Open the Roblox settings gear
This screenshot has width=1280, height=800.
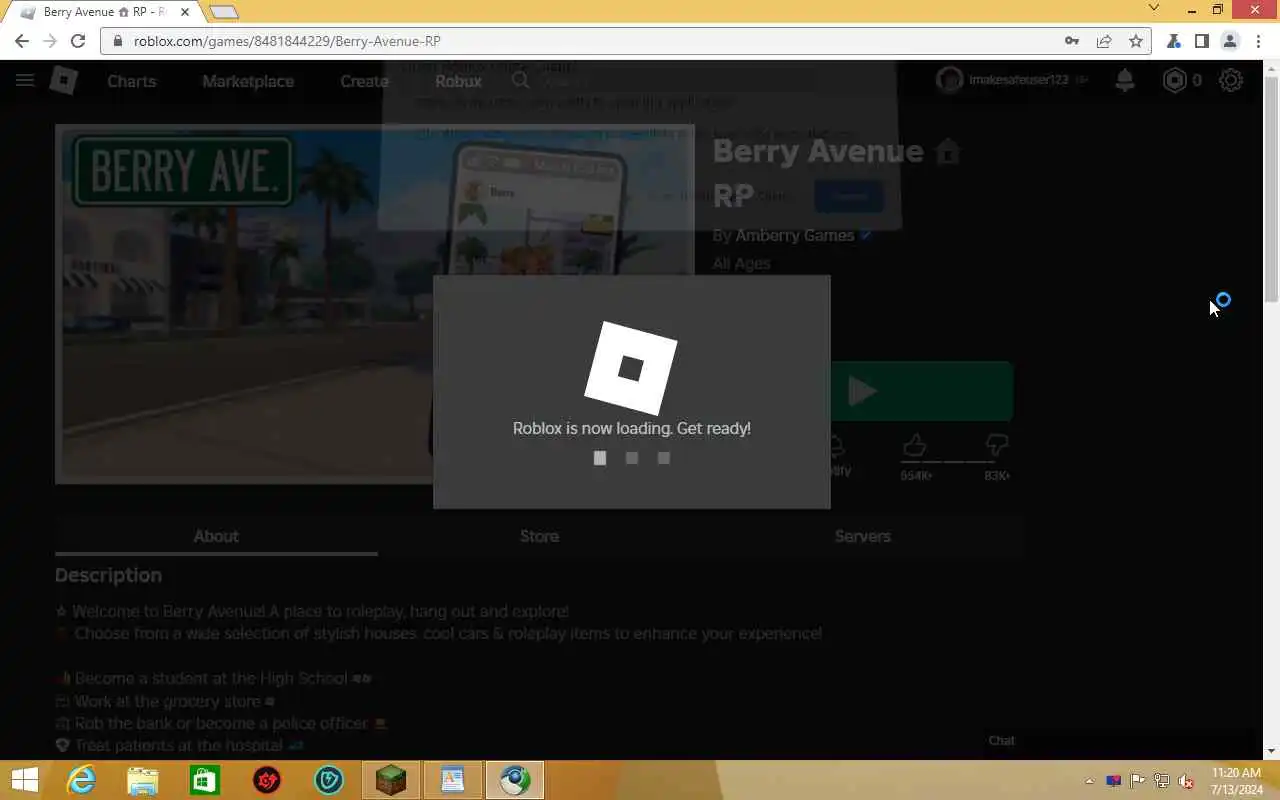(x=1231, y=81)
